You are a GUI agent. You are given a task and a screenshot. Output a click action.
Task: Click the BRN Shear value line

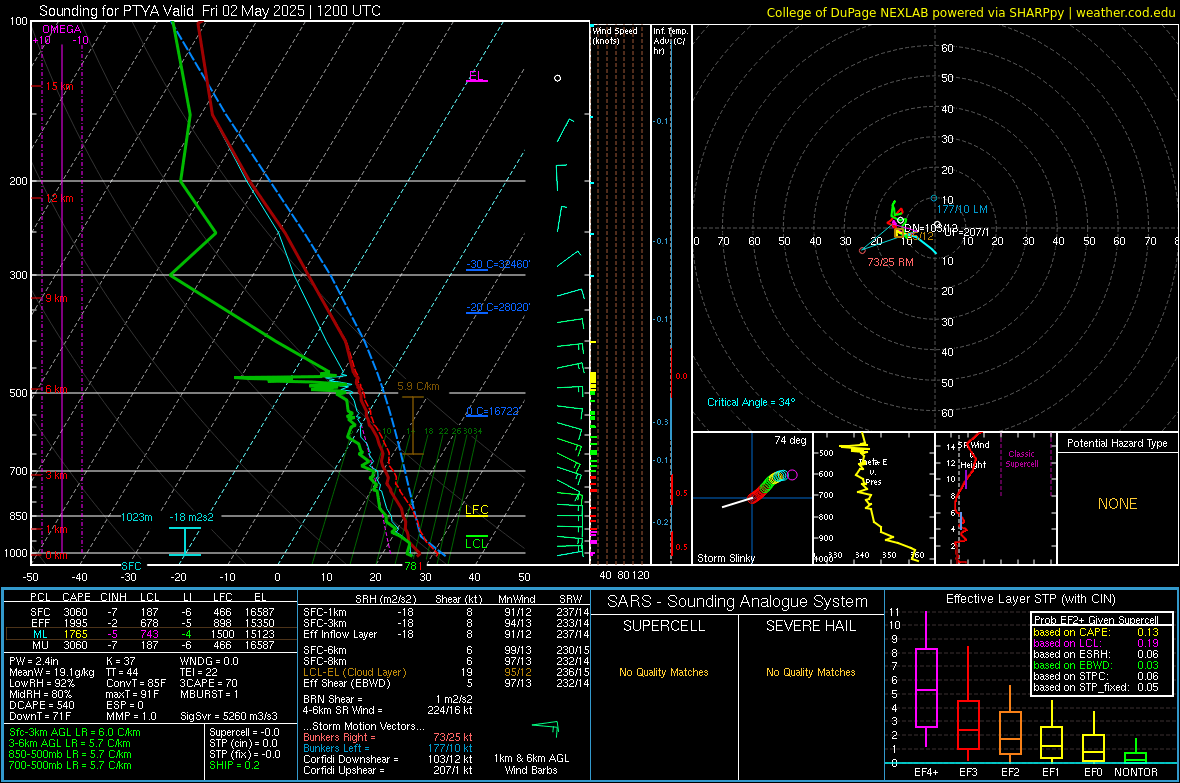point(388,699)
